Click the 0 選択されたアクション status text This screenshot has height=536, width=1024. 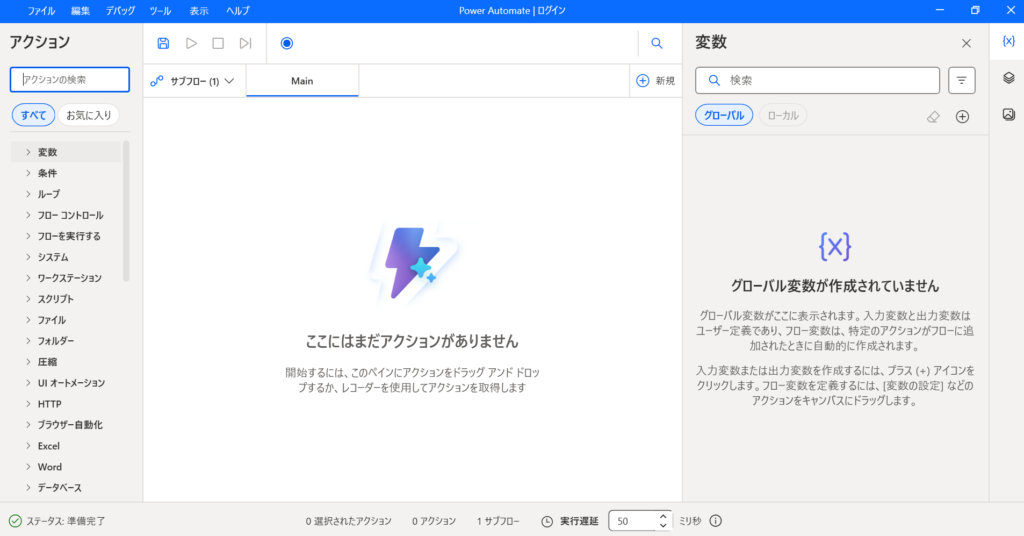point(349,521)
